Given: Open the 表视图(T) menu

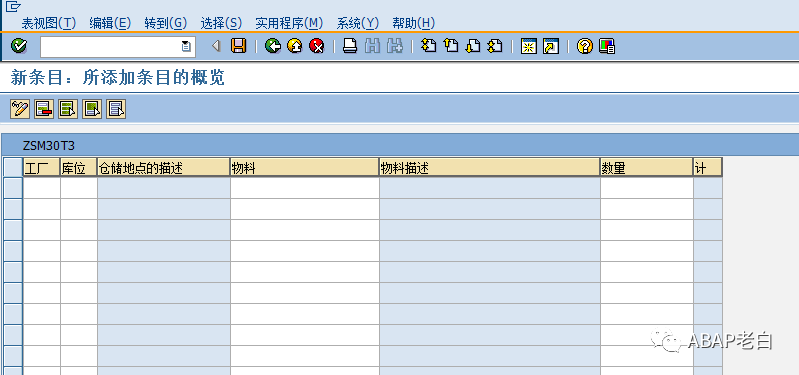Looking at the screenshot, I should pos(48,23).
